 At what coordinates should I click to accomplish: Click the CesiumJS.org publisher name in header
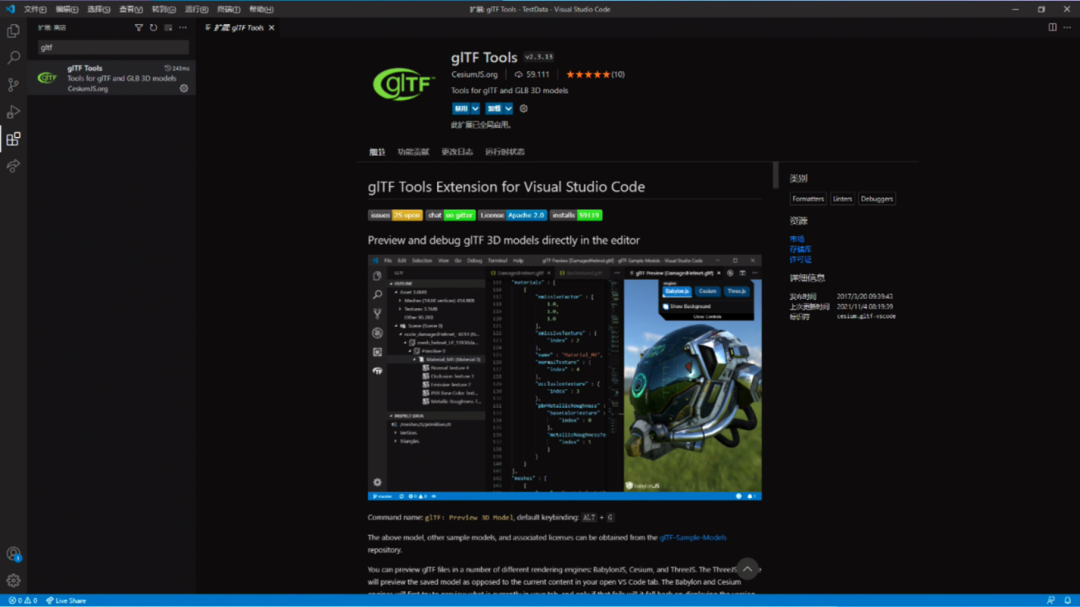(x=474, y=74)
